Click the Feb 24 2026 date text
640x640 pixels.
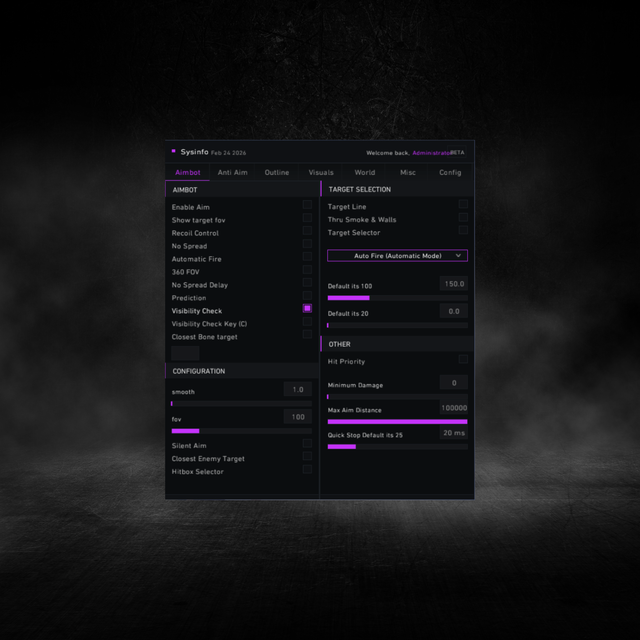[x=229, y=153]
